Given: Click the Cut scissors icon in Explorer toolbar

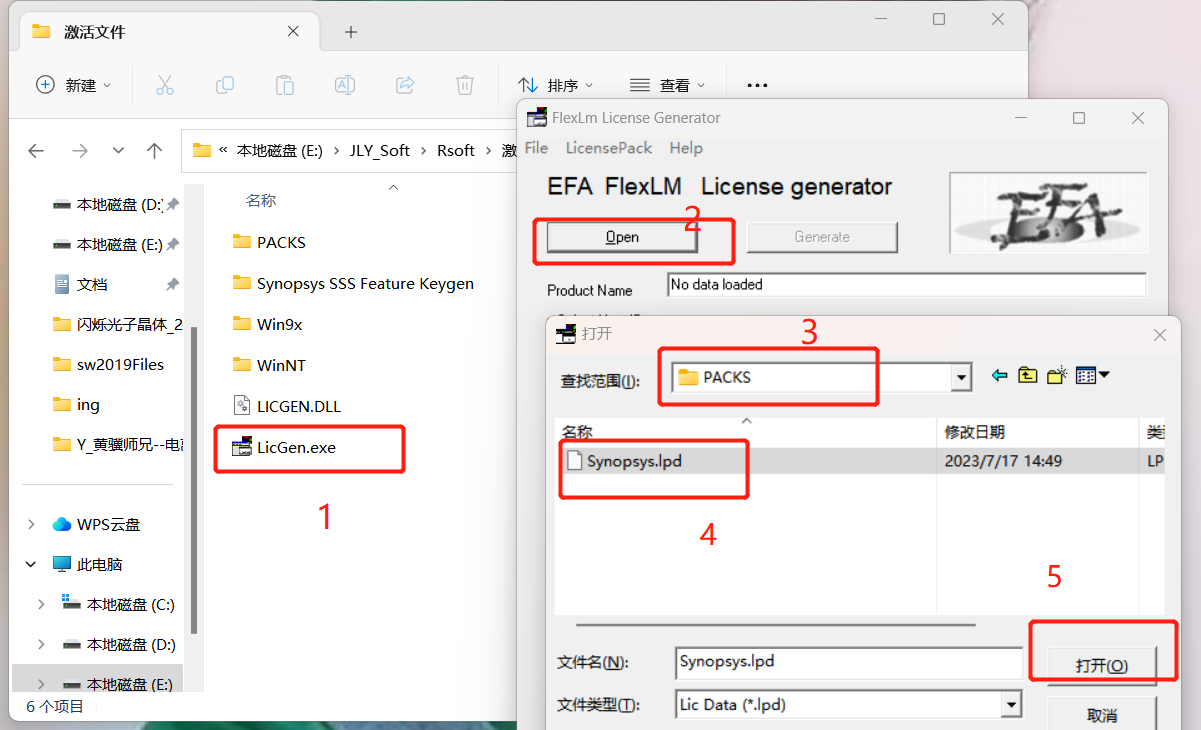Looking at the screenshot, I should (x=165, y=86).
